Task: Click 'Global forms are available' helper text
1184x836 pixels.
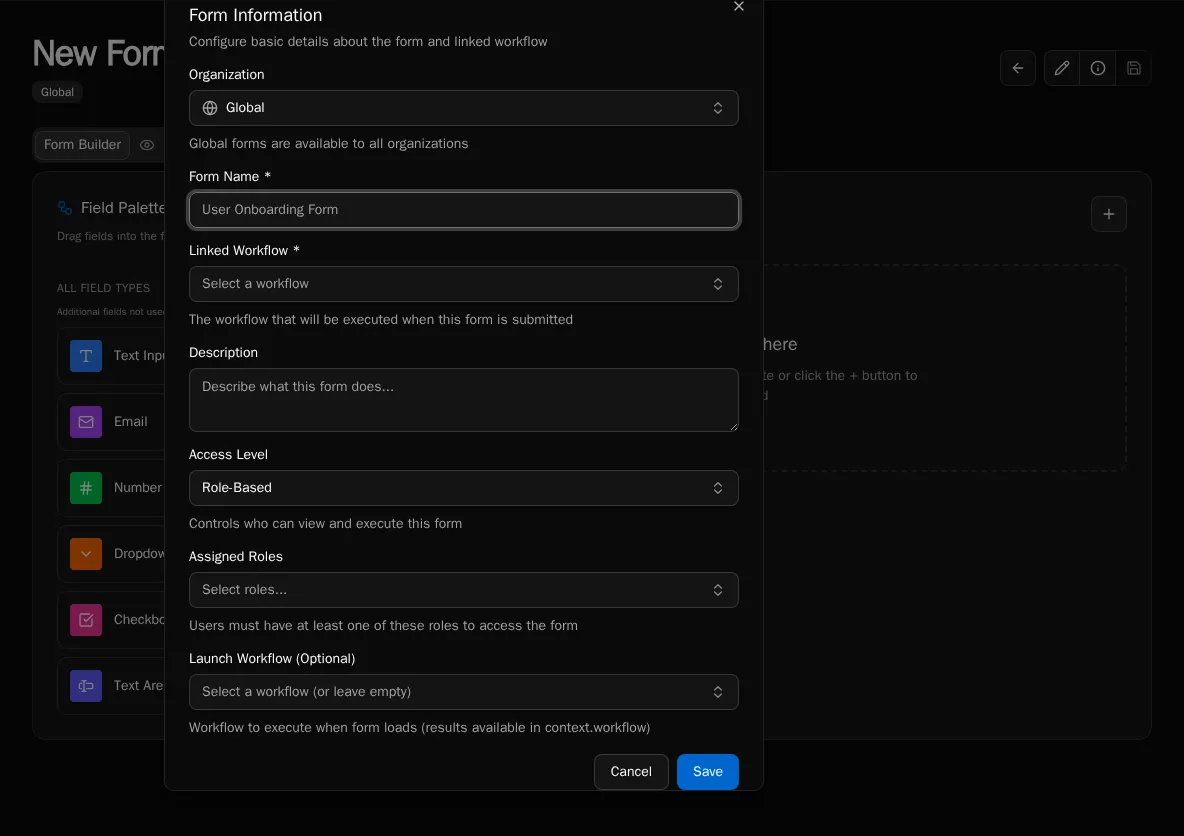Action: pyautogui.click(x=328, y=143)
